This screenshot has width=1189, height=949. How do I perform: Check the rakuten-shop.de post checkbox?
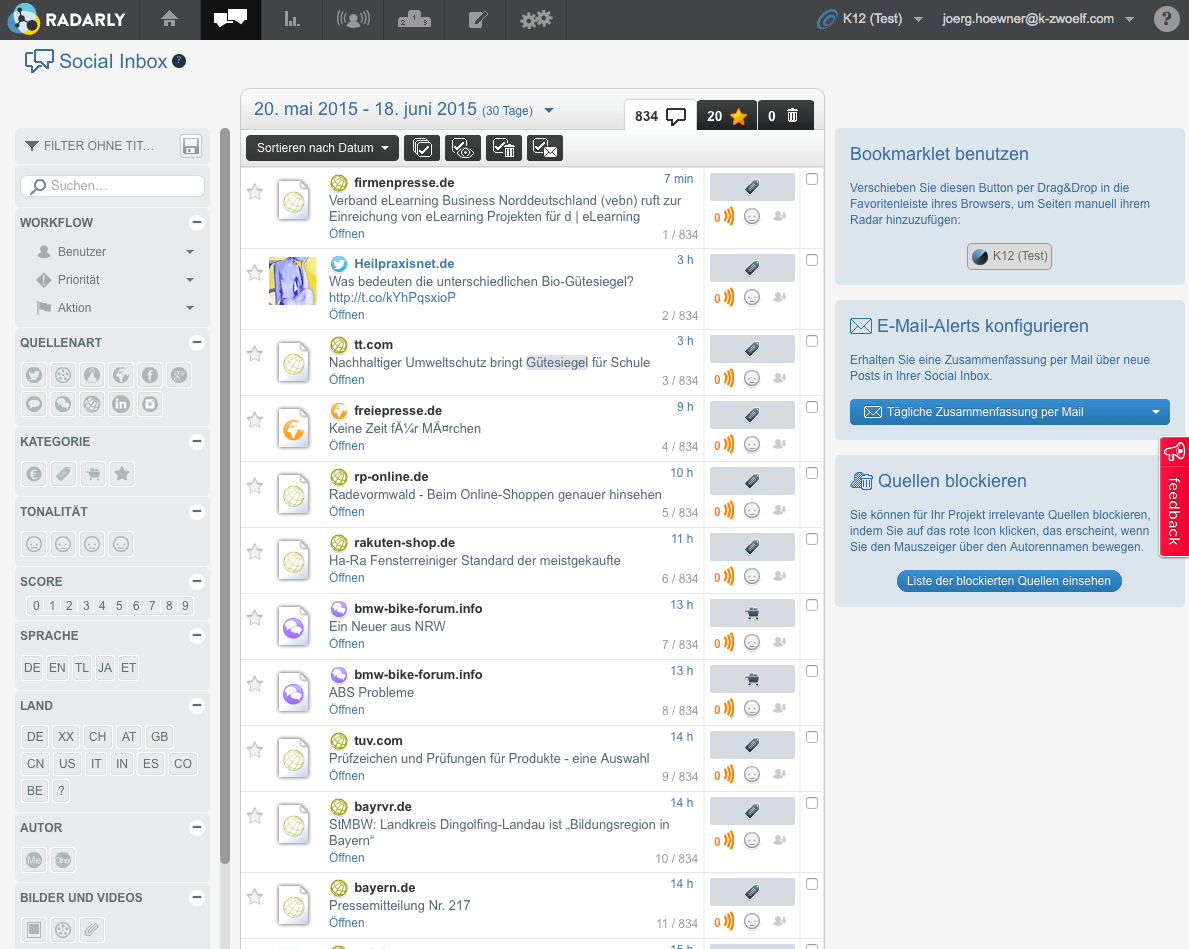coord(812,539)
